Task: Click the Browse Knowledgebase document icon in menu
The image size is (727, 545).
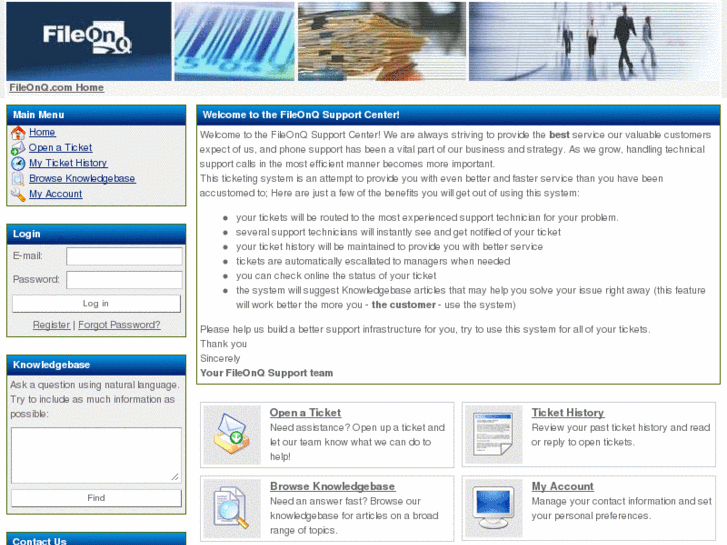Action: (18, 179)
